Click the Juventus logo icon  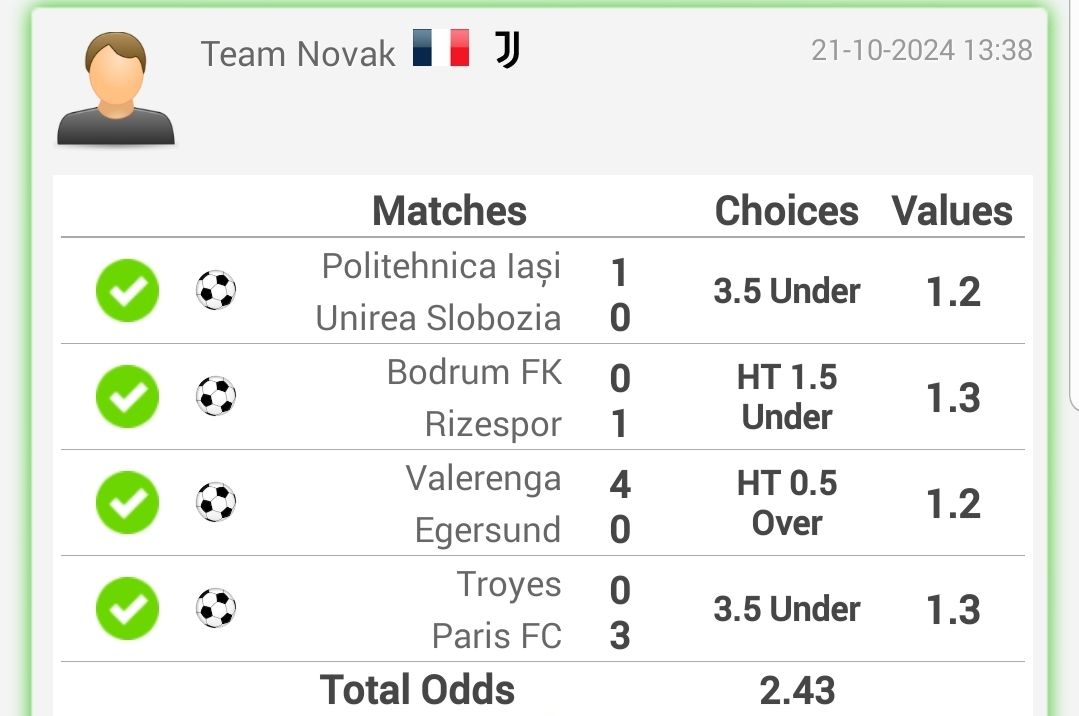click(507, 50)
